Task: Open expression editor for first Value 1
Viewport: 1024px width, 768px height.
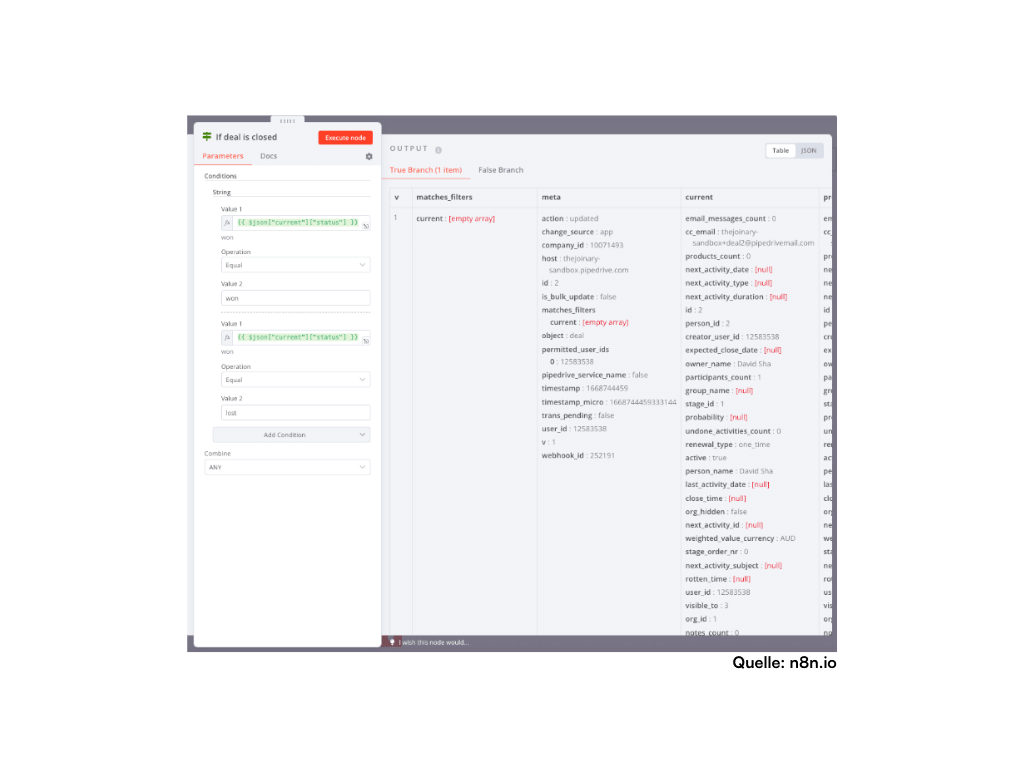Action: coord(366,226)
